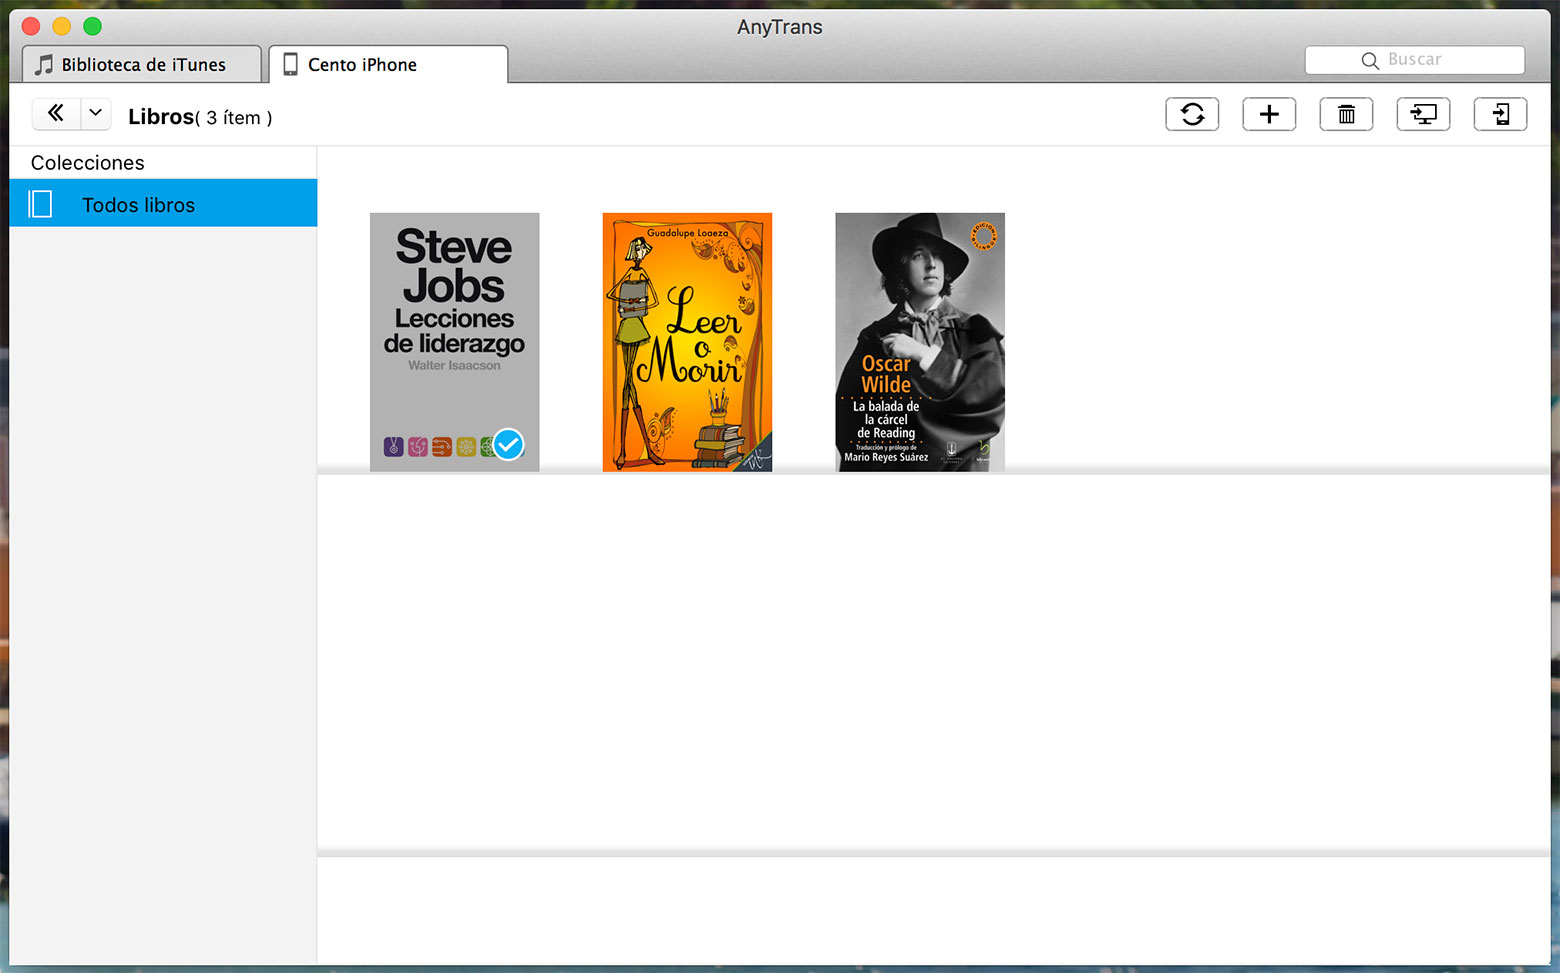
Task: Select the Oscar Wilde book cover
Action: 920,342
